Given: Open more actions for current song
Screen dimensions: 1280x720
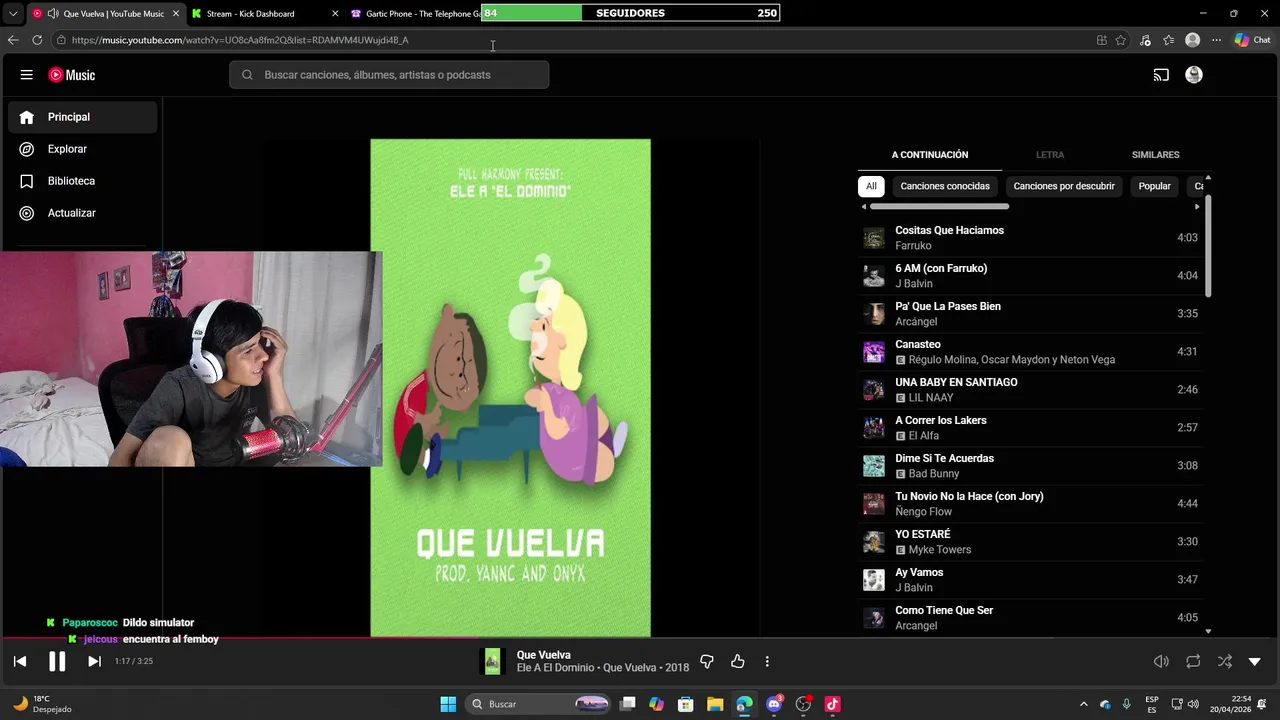Looking at the screenshot, I should [x=767, y=662].
